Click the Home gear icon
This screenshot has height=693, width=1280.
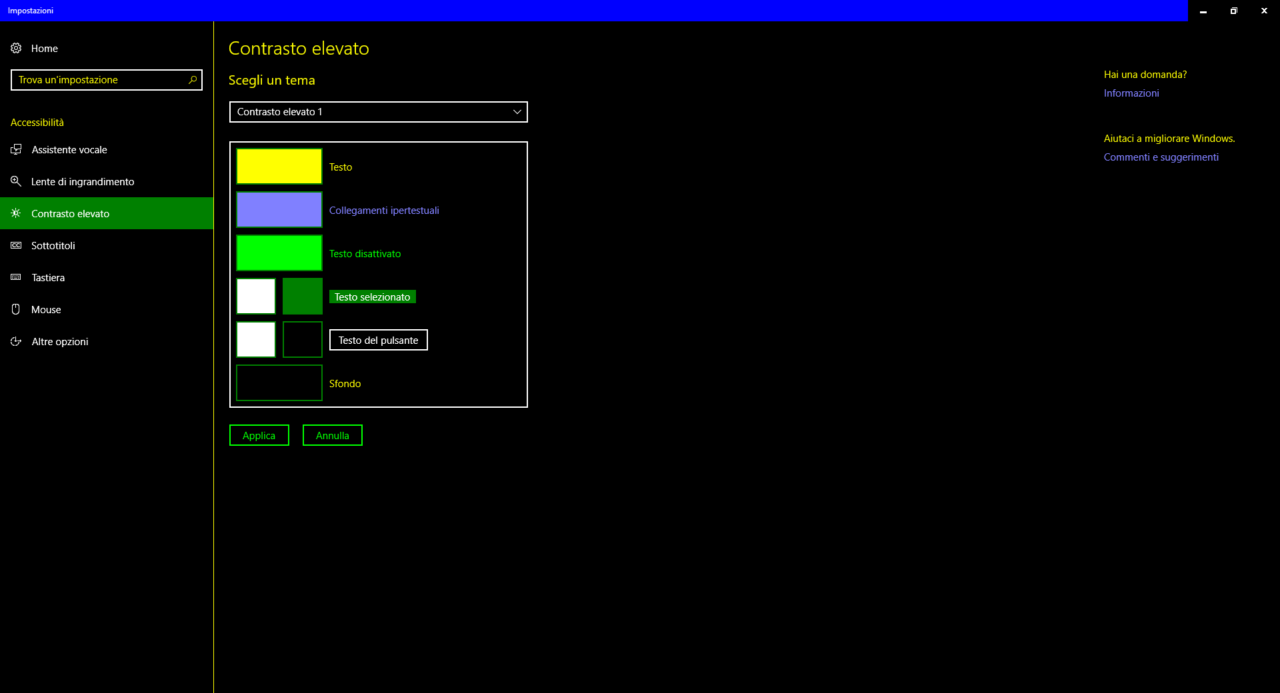16,48
